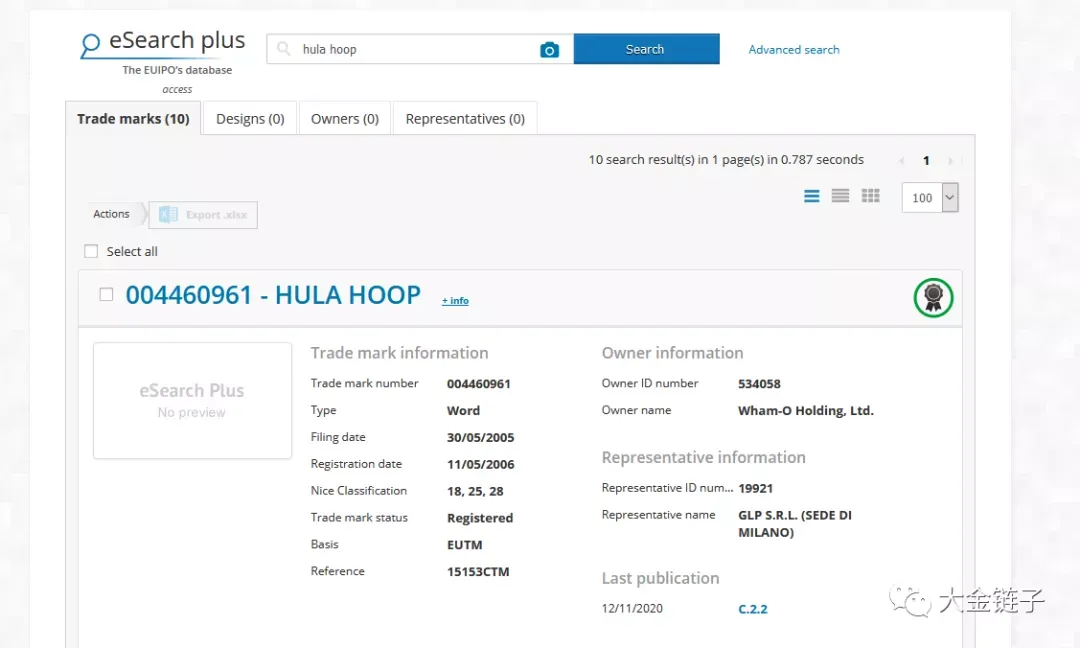Image resolution: width=1080 pixels, height=648 pixels.
Task: Switch to grid view icon
Action: 871,196
